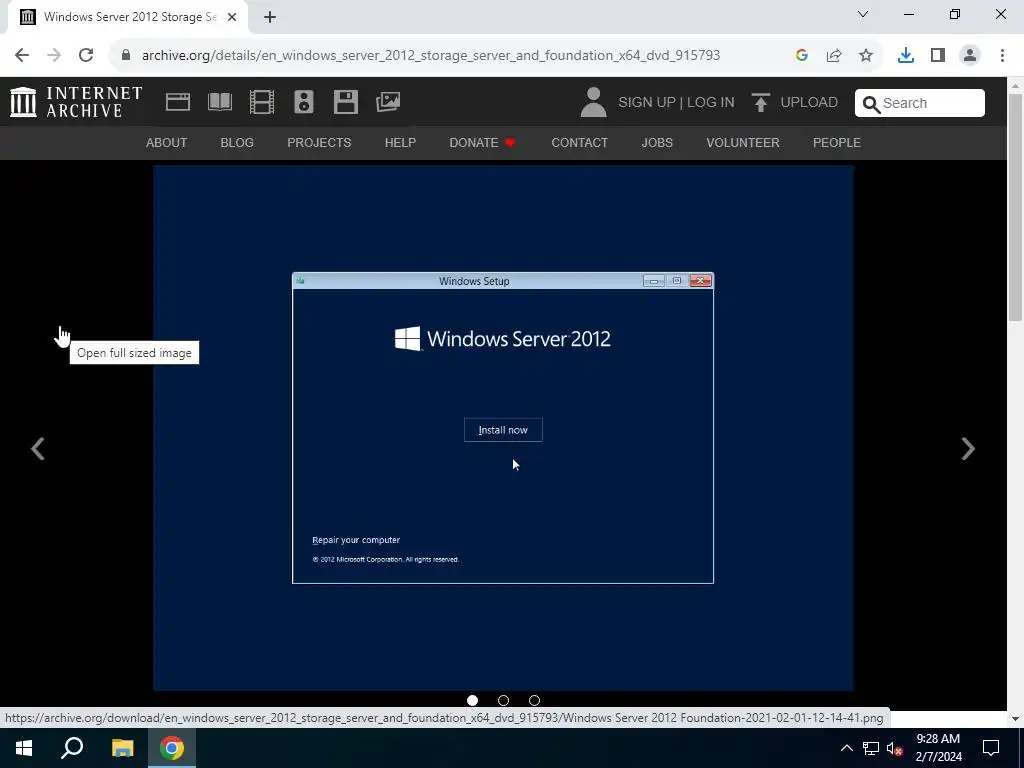Image resolution: width=1024 pixels, height=768 pixels.
Task: Open the HELP menu item
Action: [x=400, y=142]
